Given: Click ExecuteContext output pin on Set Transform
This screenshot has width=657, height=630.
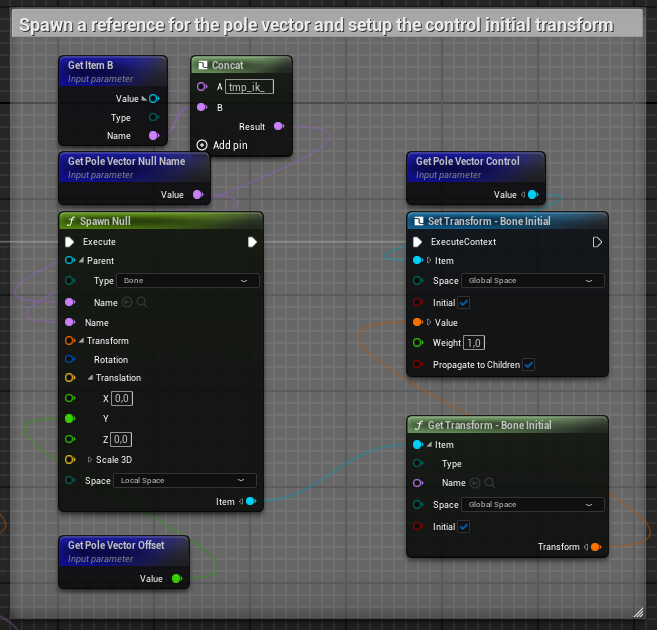Looking at the screenshot, I should [x=597, y=242].
